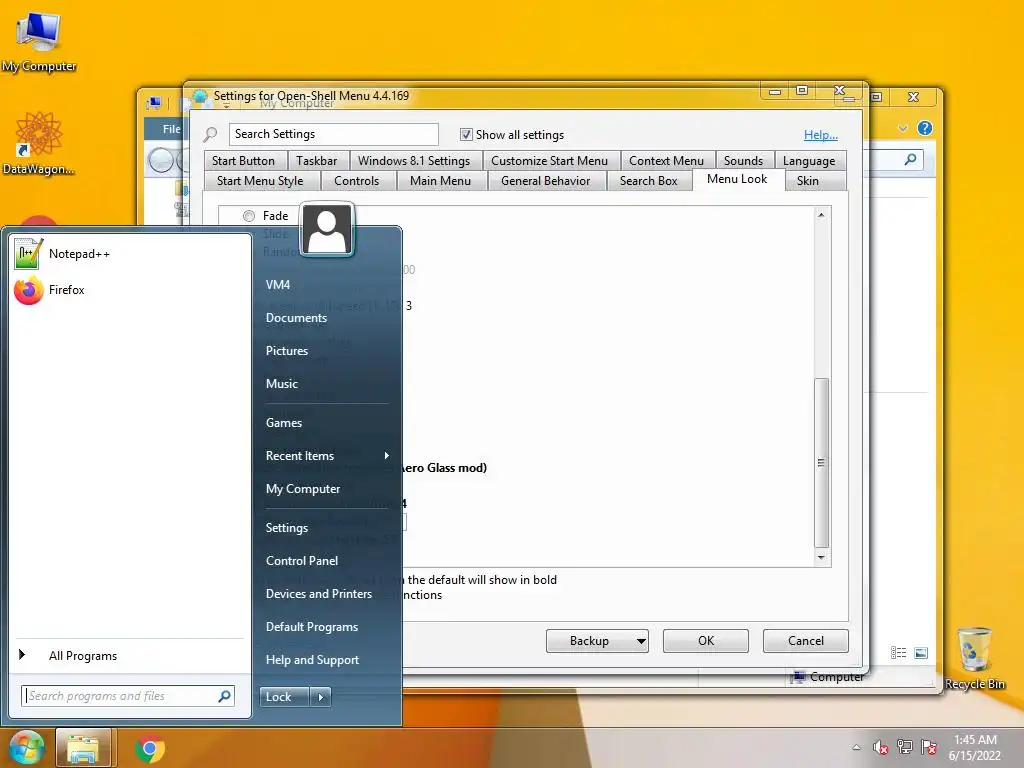The width and height of the screenshot is (1024, 768).
Task: Show hidden tray icons
Action: click(856, 747)
